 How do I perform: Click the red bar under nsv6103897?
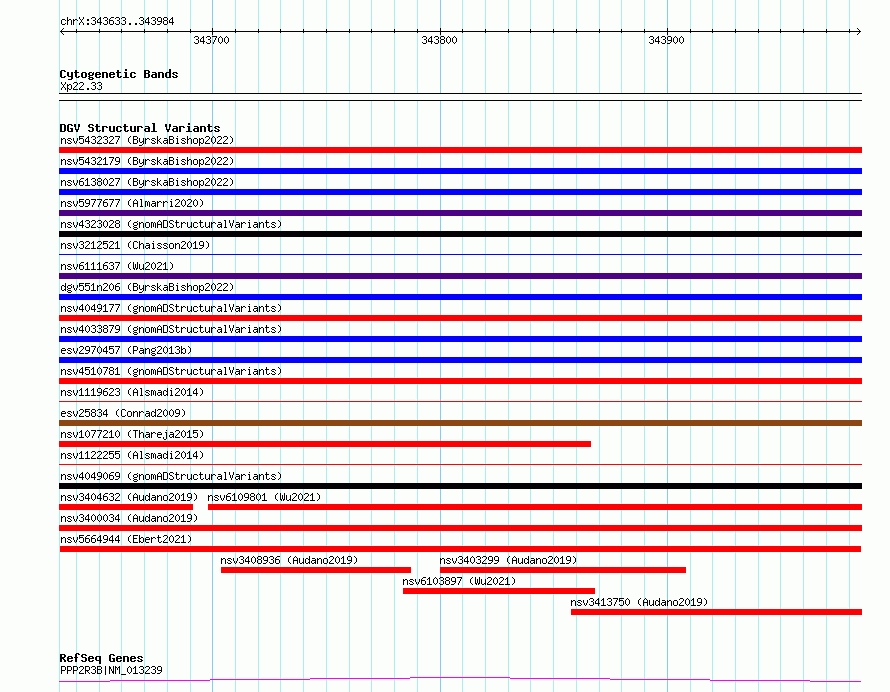[x=499, y=591]
